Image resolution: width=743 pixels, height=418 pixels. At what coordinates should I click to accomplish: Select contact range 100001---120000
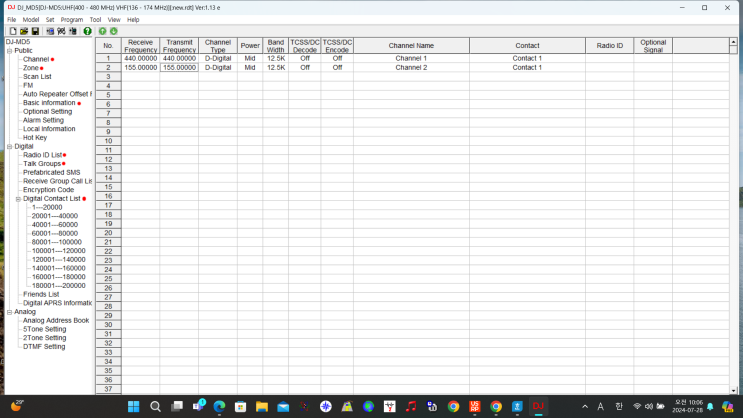click(x=59, y=251)
